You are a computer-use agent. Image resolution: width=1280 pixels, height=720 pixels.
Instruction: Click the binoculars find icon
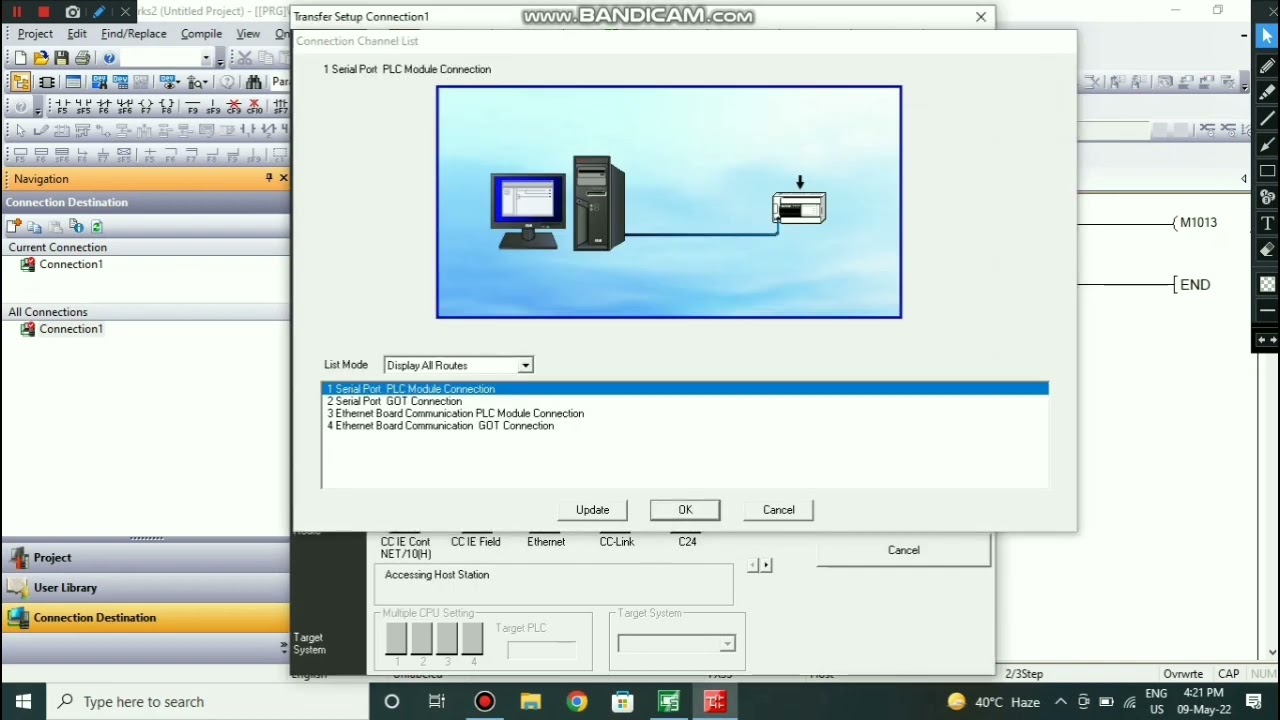[x=254, y=82]
